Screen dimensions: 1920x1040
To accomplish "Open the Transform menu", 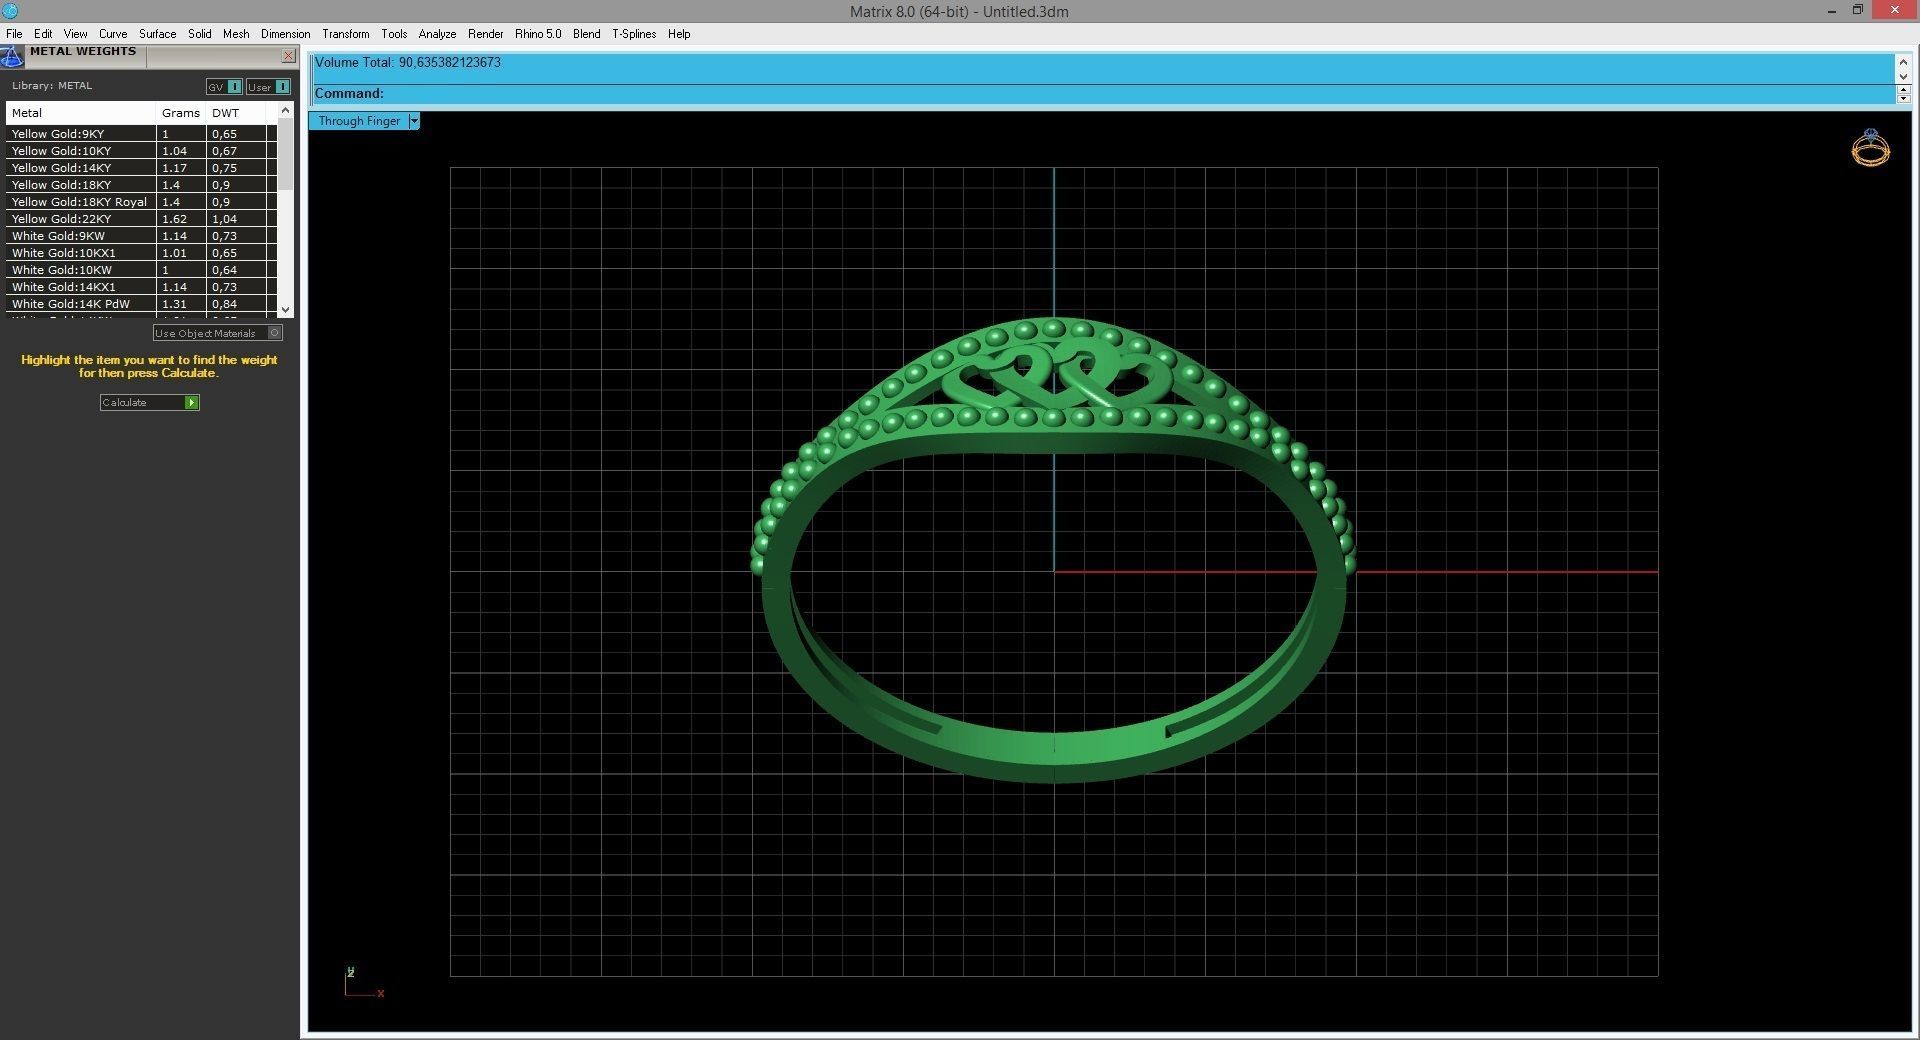I will pos(346,34).
